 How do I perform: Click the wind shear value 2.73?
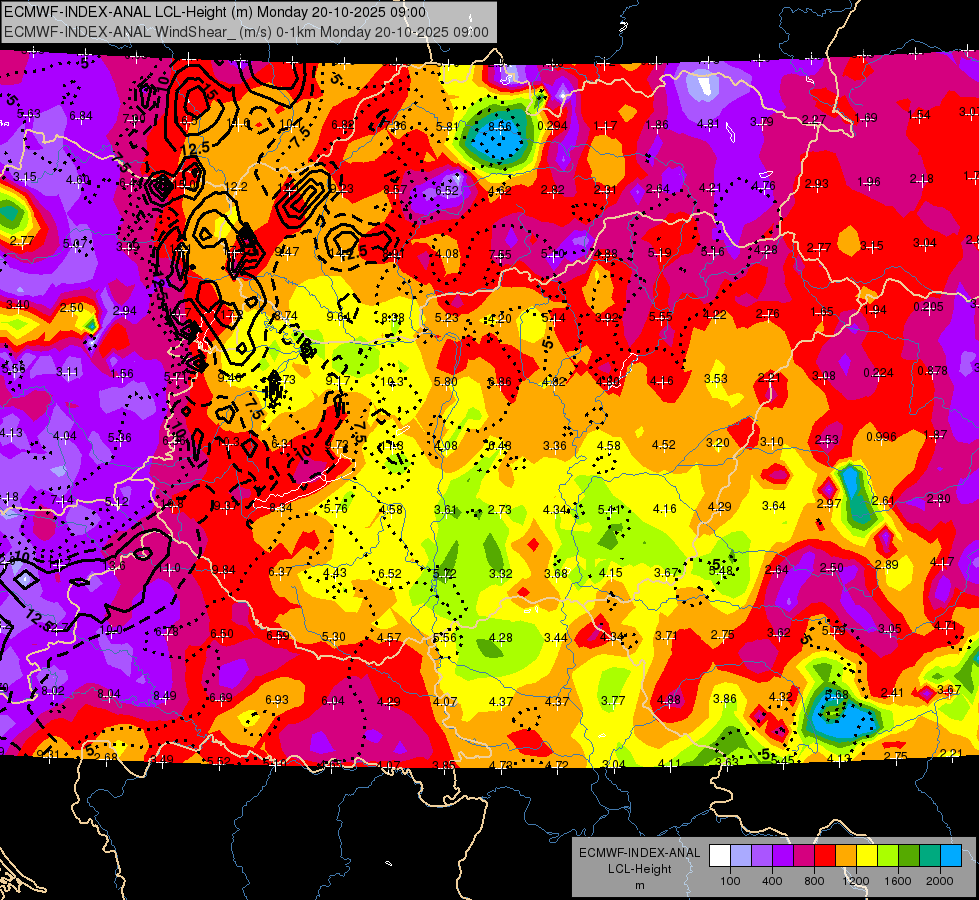coord(499,510)
